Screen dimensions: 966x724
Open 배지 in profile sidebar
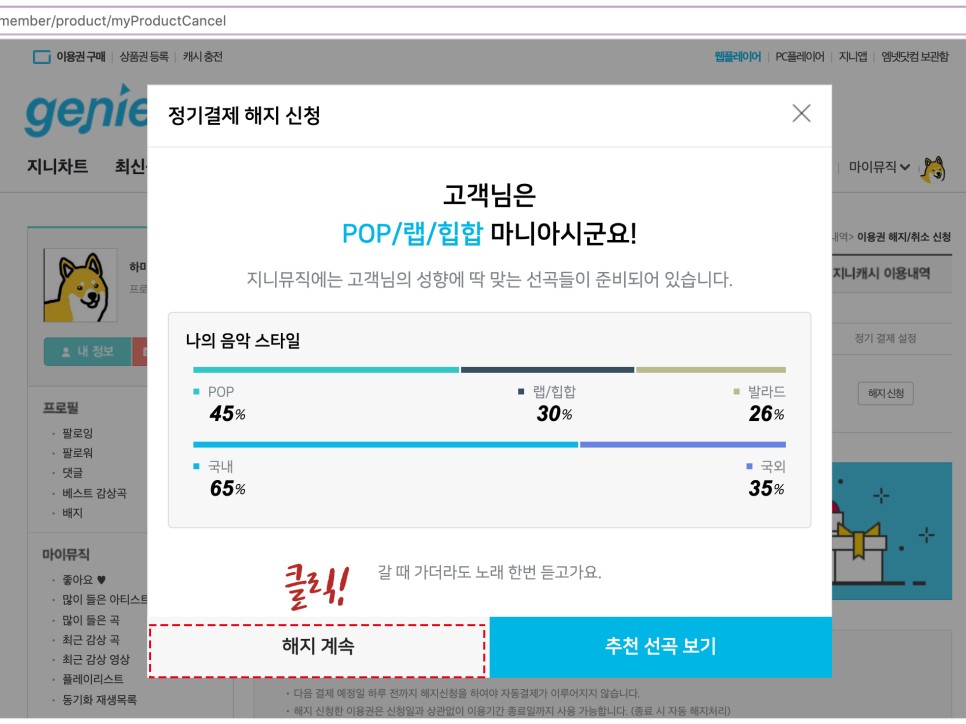pyautogui.click(x=72, y=513)
